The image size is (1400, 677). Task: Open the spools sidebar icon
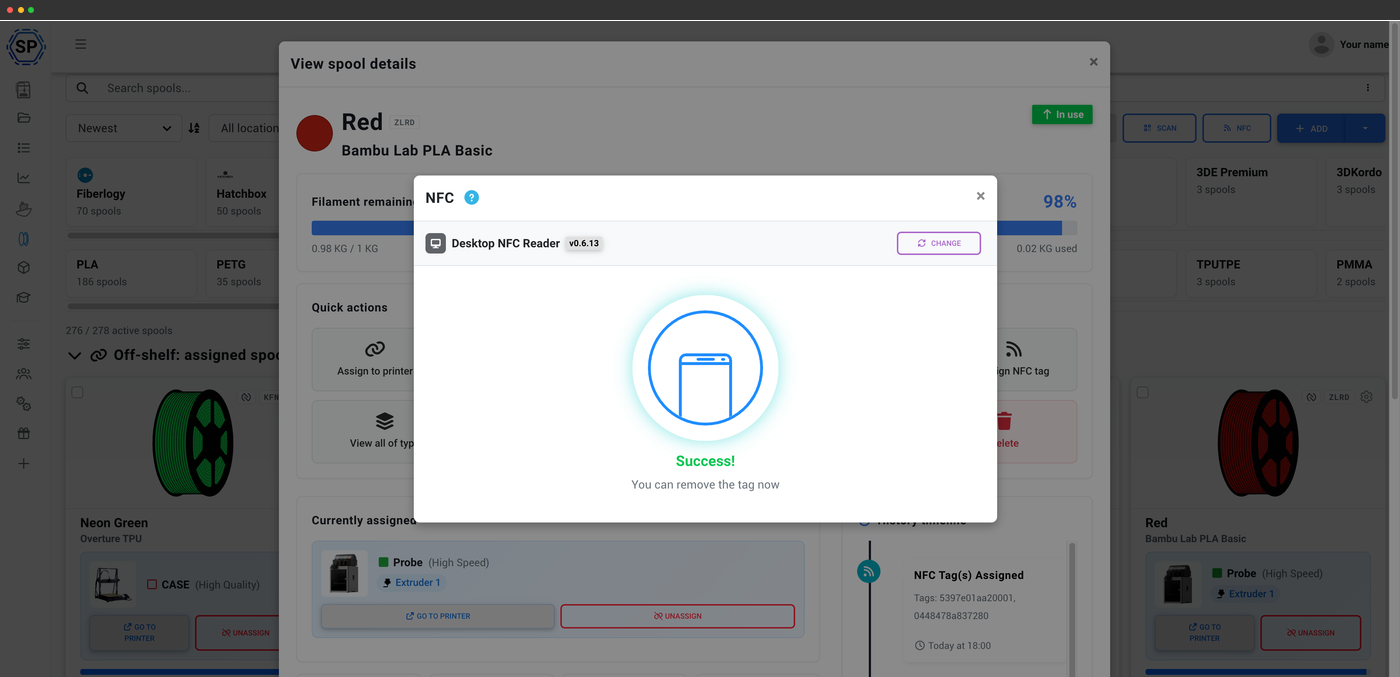point(23,238)
